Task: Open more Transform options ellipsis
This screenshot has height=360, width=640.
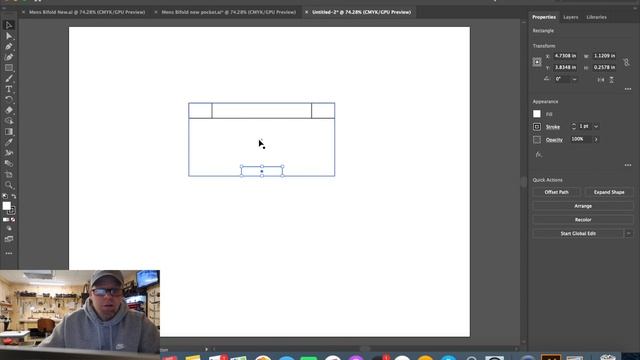Action: 628,89
